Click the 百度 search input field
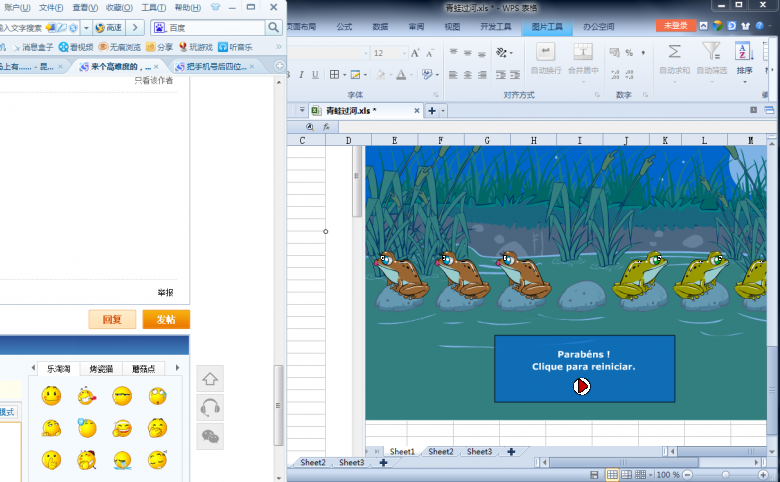The image size is (780, 482). tap(215, 28)
